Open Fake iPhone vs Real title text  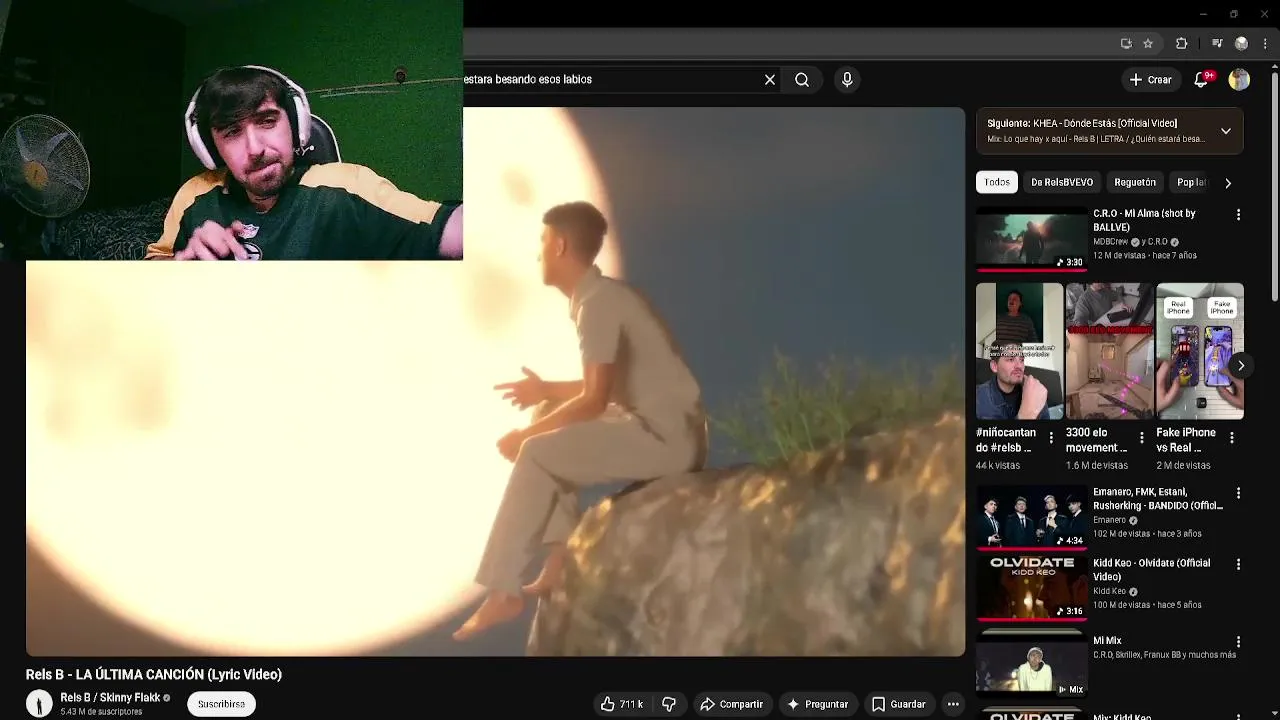(x=1186, y=440)
